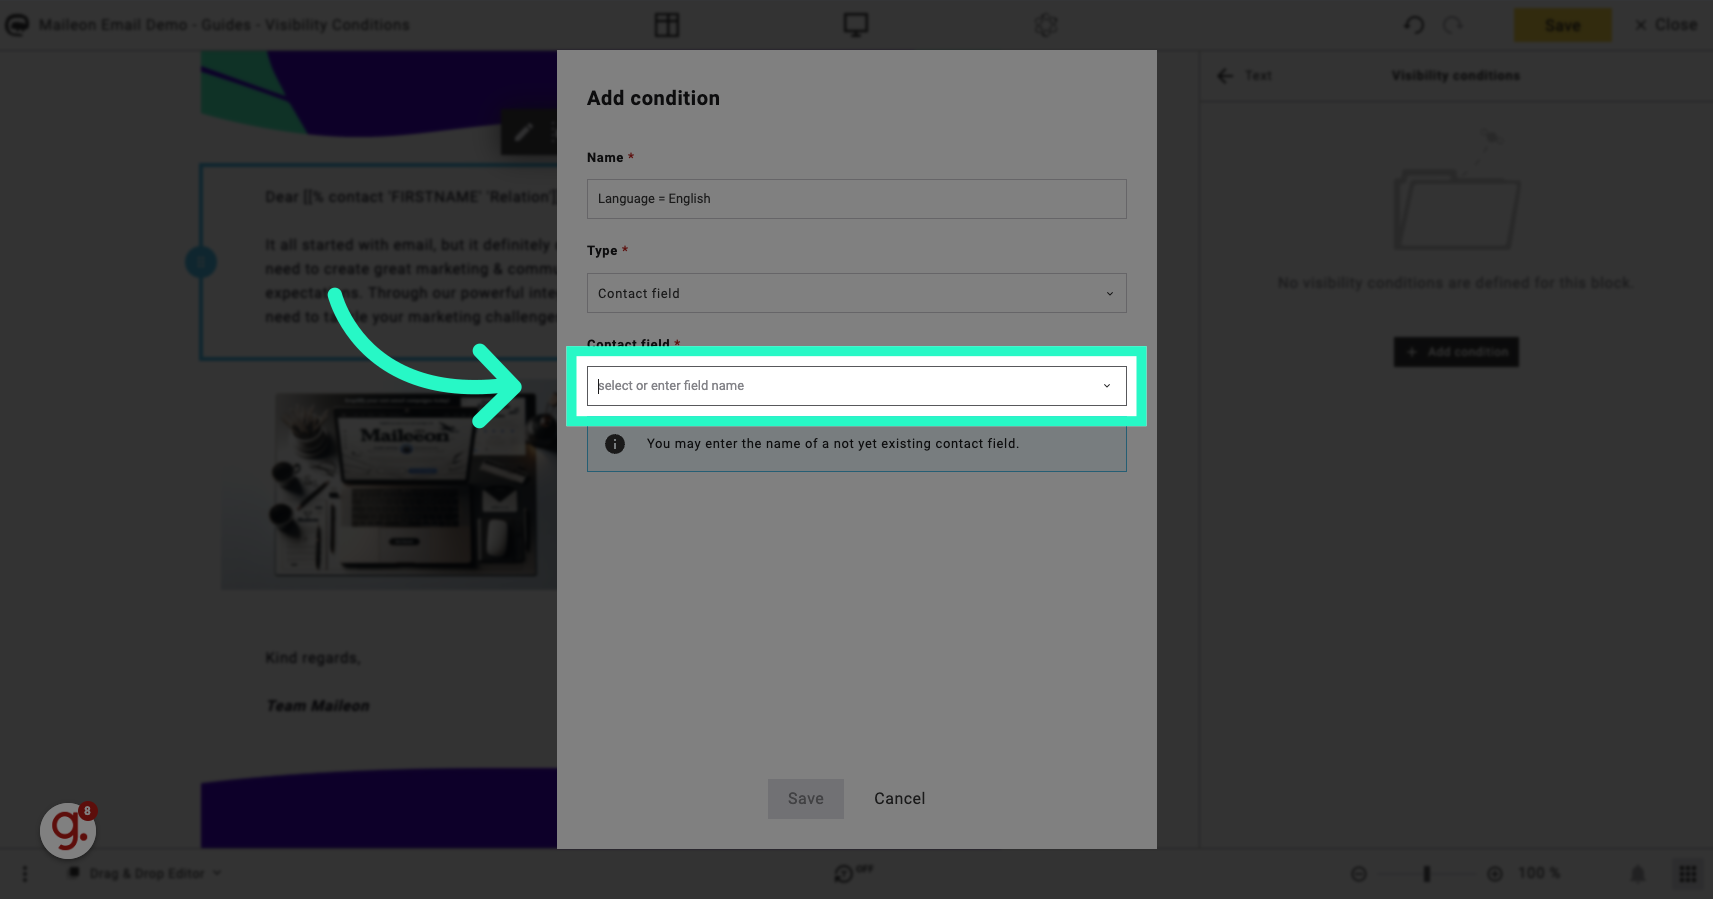This screenshot has height=899, width=1713.
Task: Open the layout structure icon in top bar
Action: click(x=667, y=25)
